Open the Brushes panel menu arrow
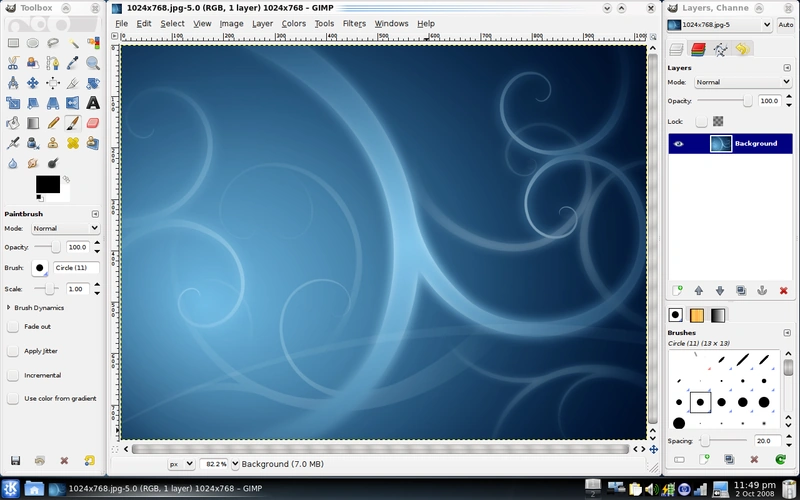 pos(787,333)
